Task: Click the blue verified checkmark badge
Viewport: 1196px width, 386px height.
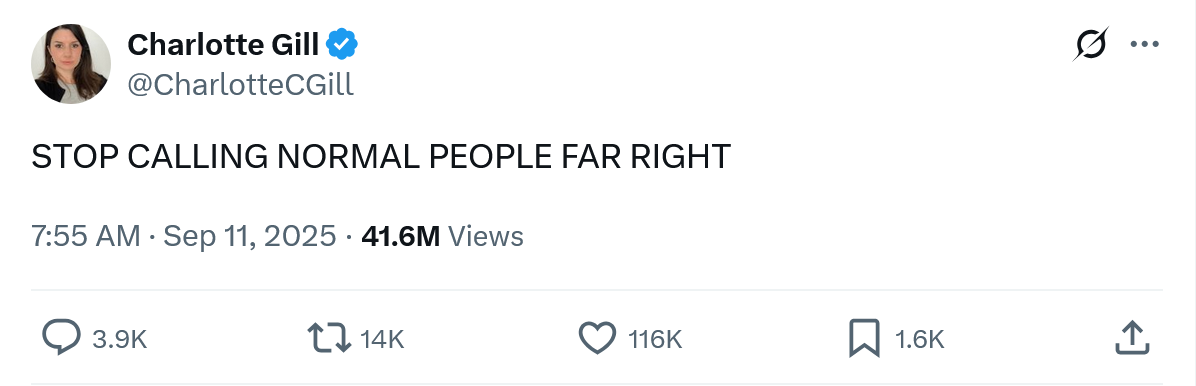Action: tap(342, 45)
